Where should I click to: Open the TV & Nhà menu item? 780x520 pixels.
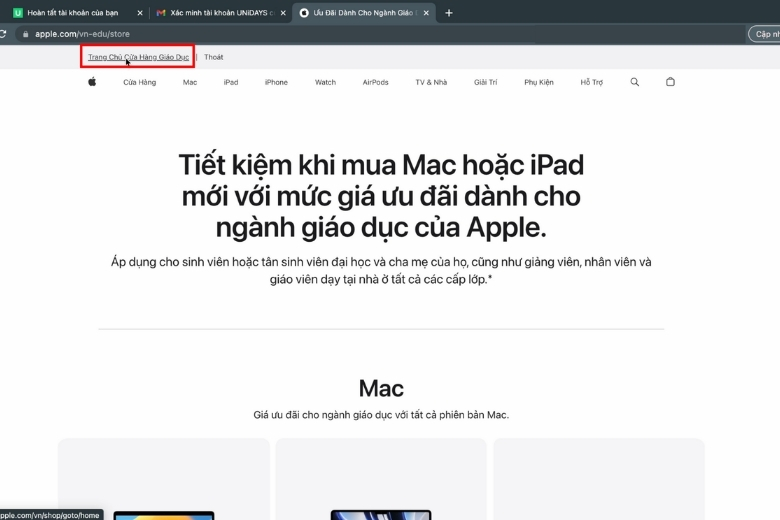(x=431, y=82)
